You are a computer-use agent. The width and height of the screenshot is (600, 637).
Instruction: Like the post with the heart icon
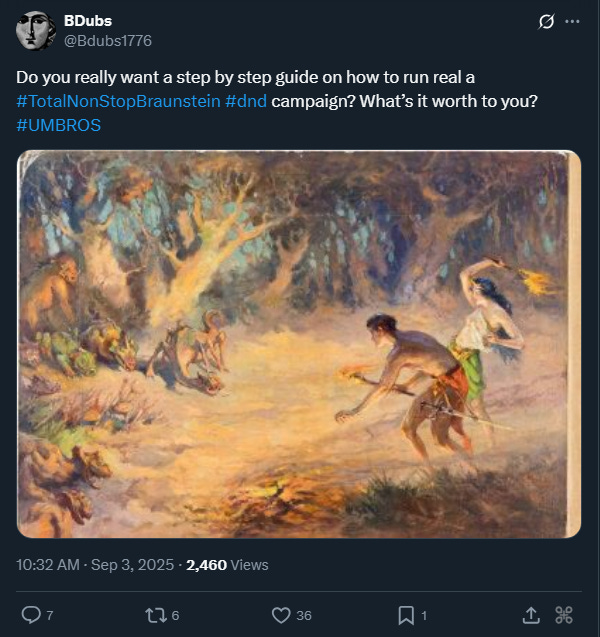(279, 614)
